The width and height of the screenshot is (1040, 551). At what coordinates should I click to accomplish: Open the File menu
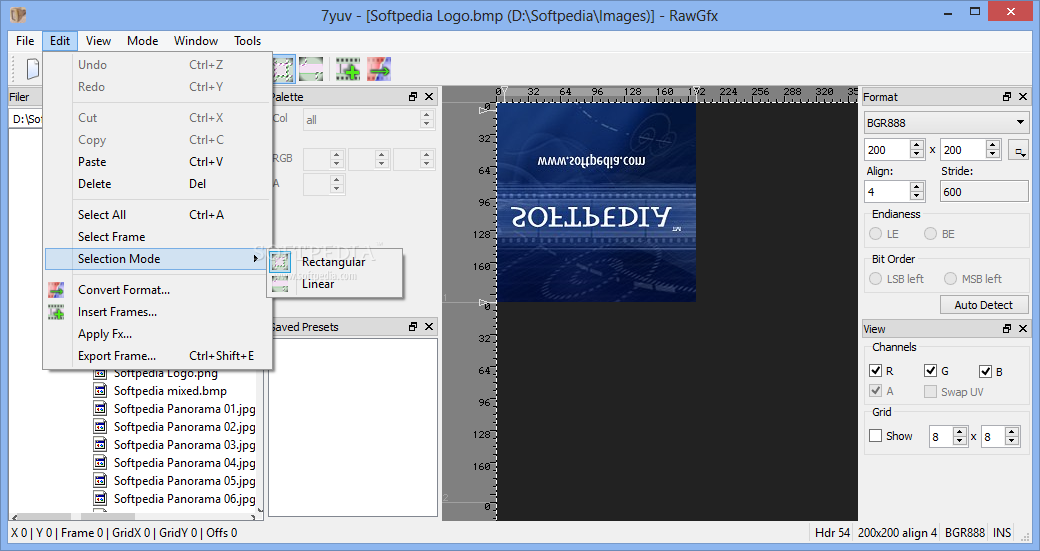click(25, 40)
